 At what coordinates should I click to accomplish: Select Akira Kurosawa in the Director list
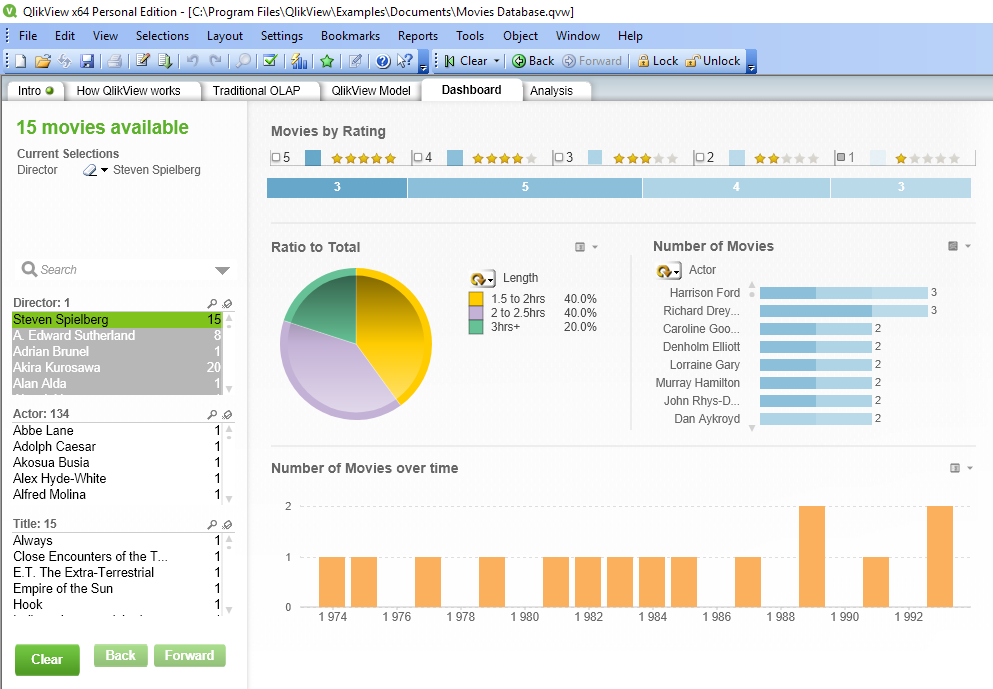(x=117, y=367)
